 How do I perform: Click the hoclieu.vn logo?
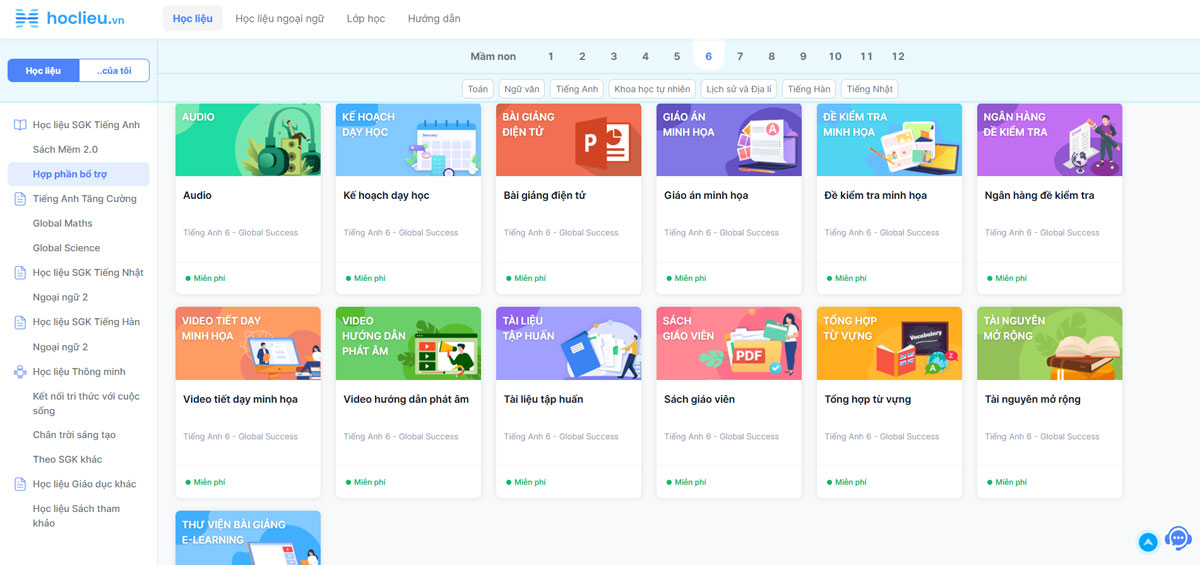[x=70, y=18]
